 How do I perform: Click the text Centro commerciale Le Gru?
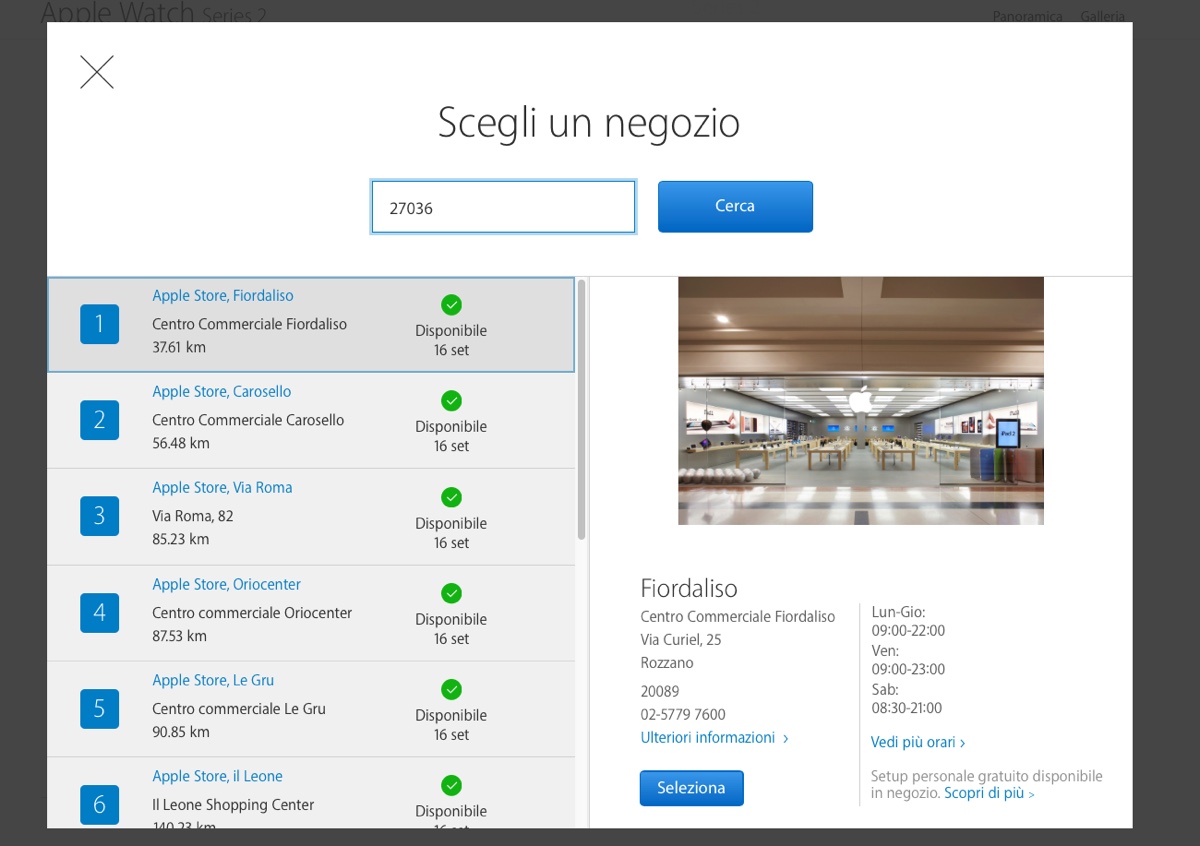pyautogui.click(x=239, y=709)
